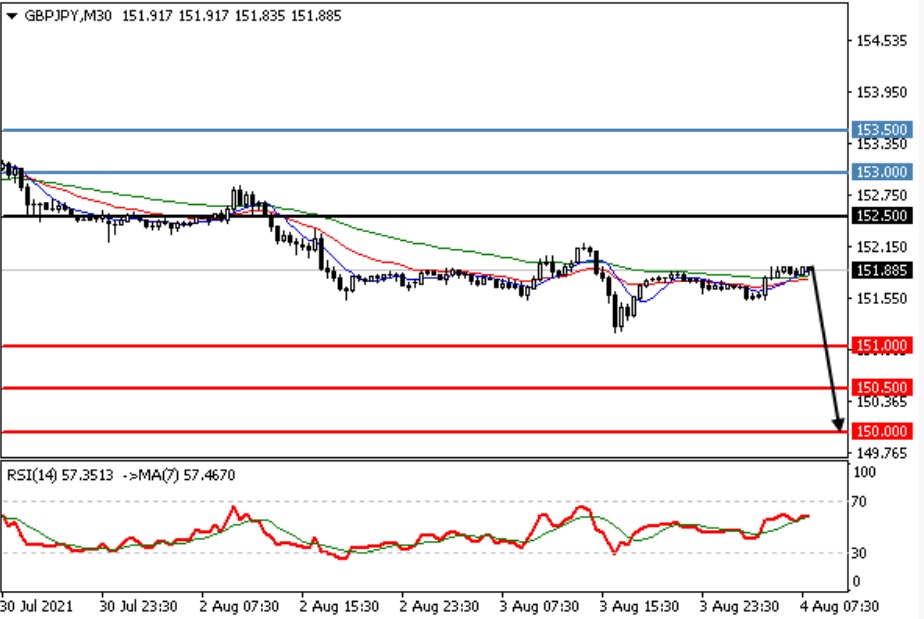Click the RSI 100 scale value
924x619 pixels.
(864, 472)
